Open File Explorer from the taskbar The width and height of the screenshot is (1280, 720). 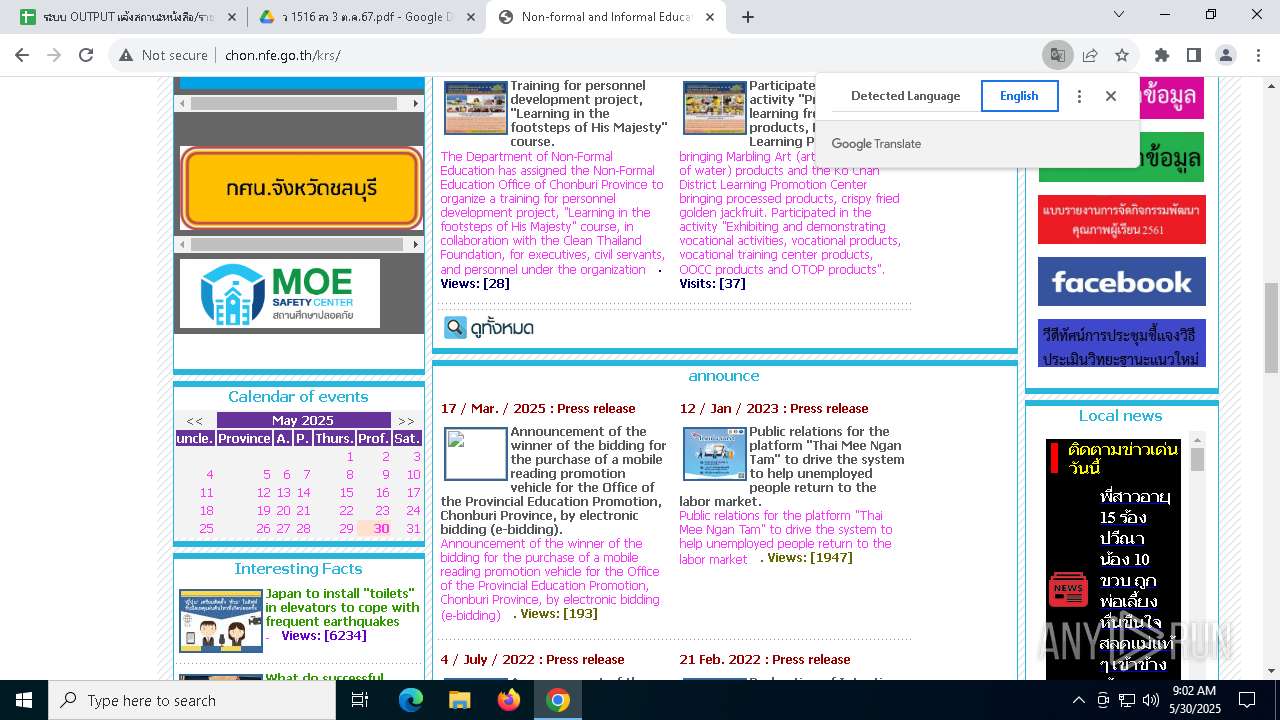pyautogui.click(x=460, y=700)
